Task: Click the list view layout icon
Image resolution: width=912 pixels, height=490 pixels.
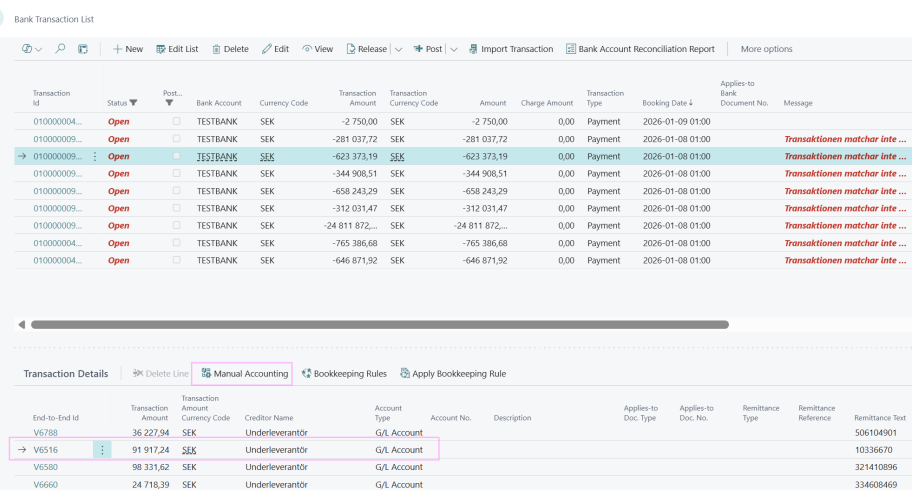Action: click(83, 49)
